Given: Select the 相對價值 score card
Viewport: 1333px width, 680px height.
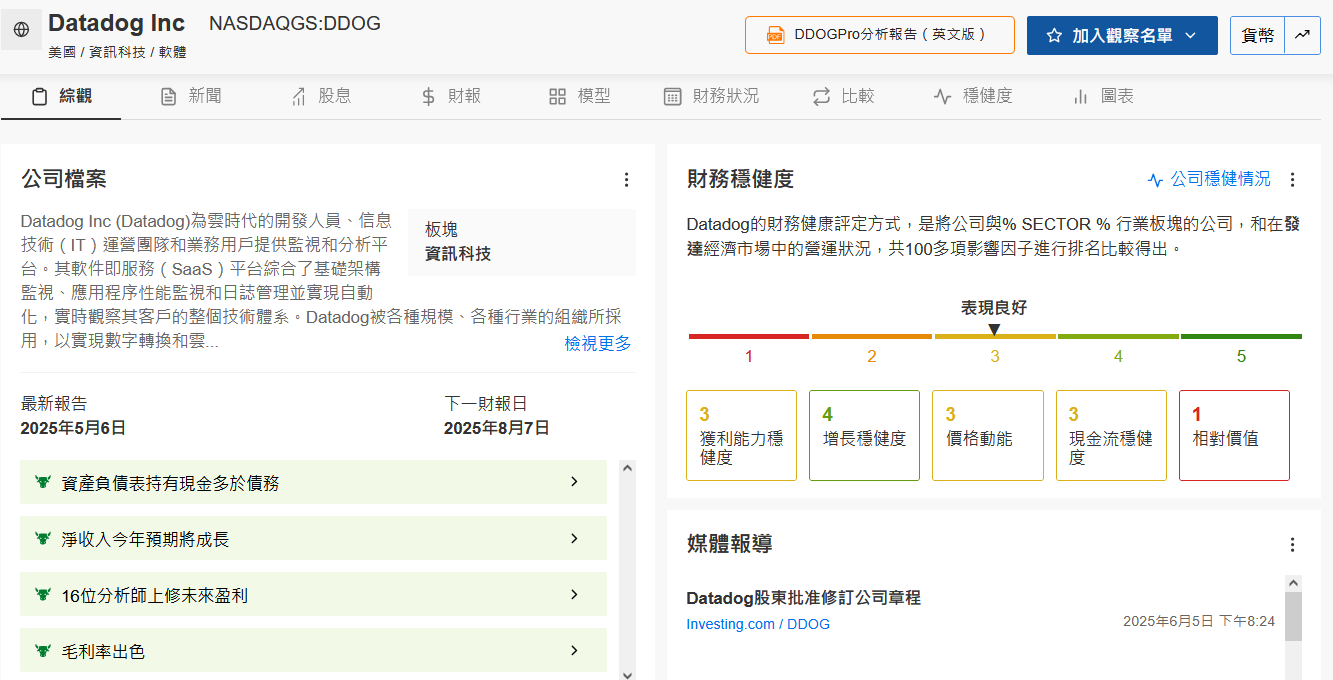Looking at the screenshot, I should click(1234, 435).
